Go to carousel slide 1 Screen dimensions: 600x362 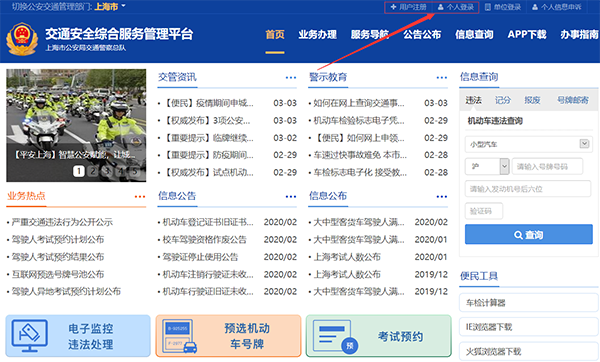[x=79, y=171]
